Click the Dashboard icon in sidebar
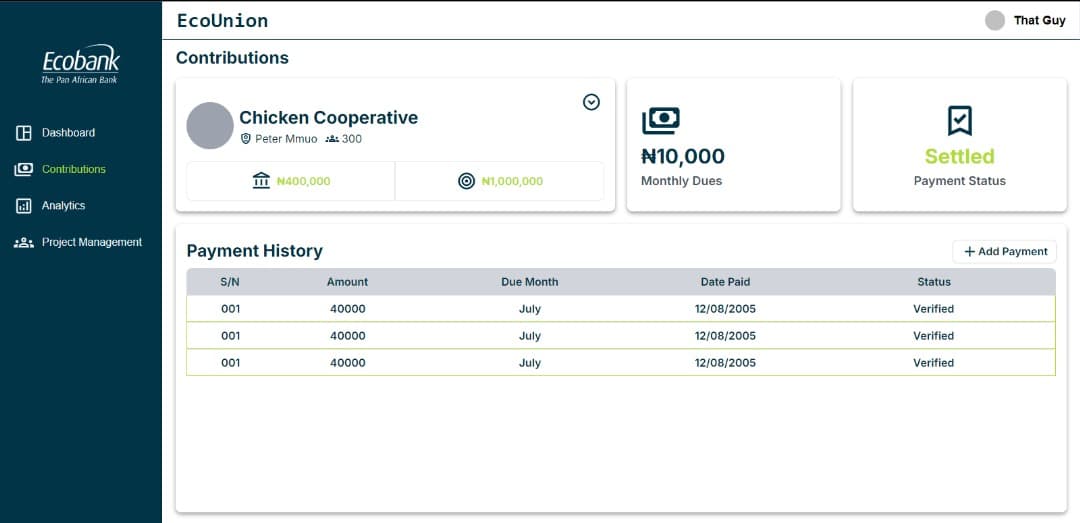 (x=24, y=133)
